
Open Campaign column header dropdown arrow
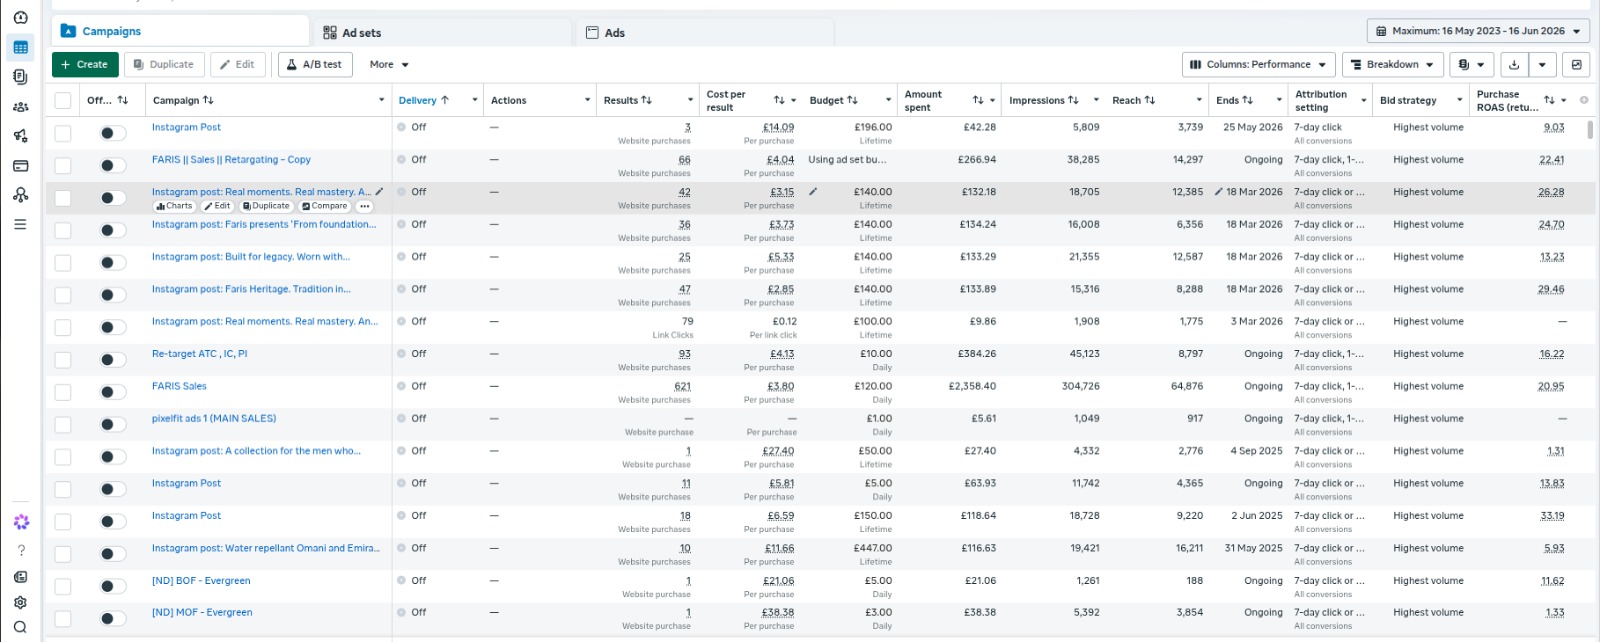[381, 100]
